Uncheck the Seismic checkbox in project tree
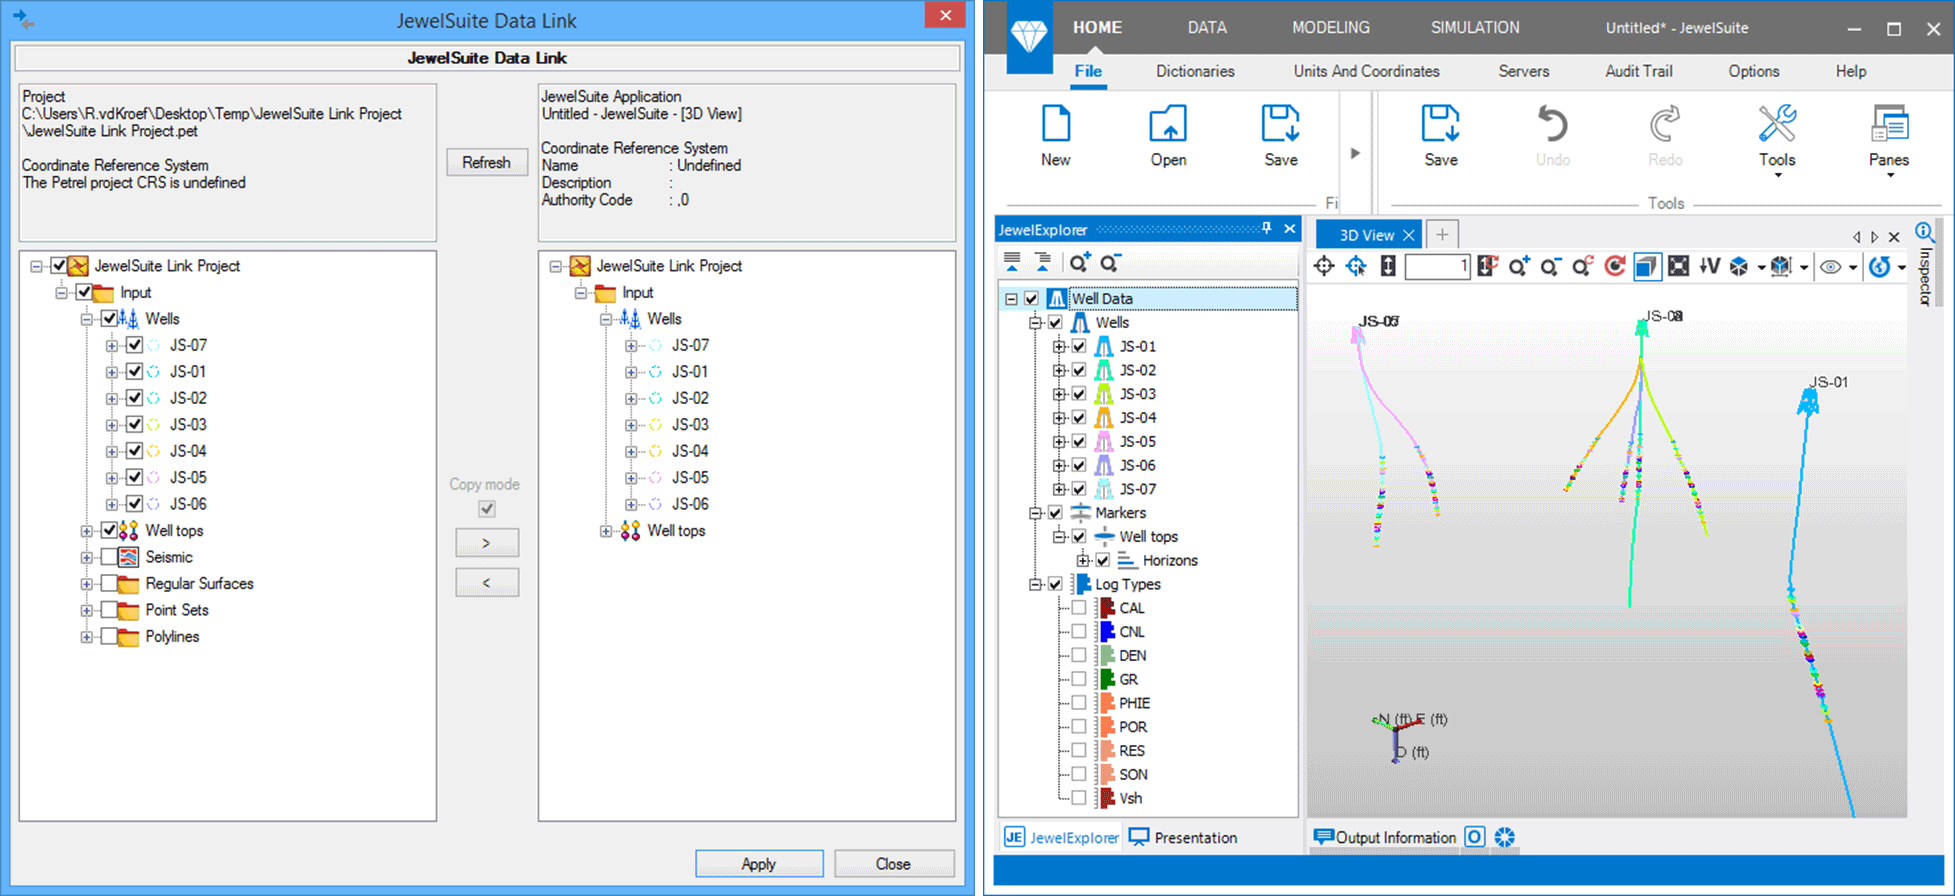This screenshot has height=896, width=1955. click(110, 557)
